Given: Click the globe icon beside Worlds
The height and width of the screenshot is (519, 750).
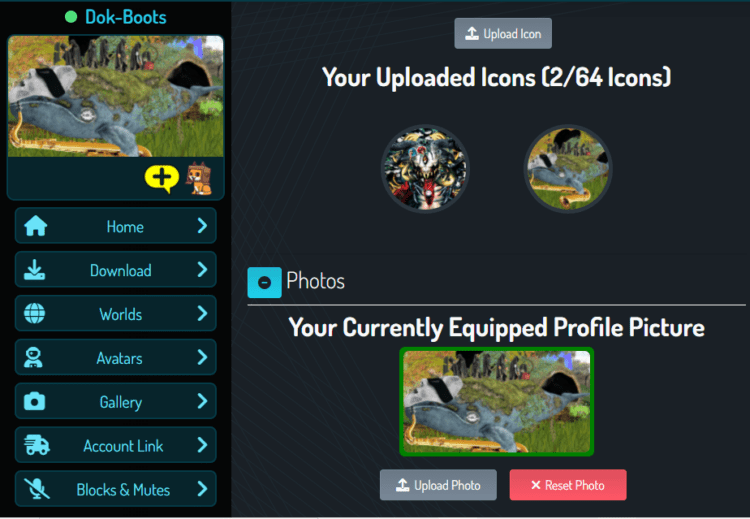Looking at the screenshot, I should (x=34, y=314).
